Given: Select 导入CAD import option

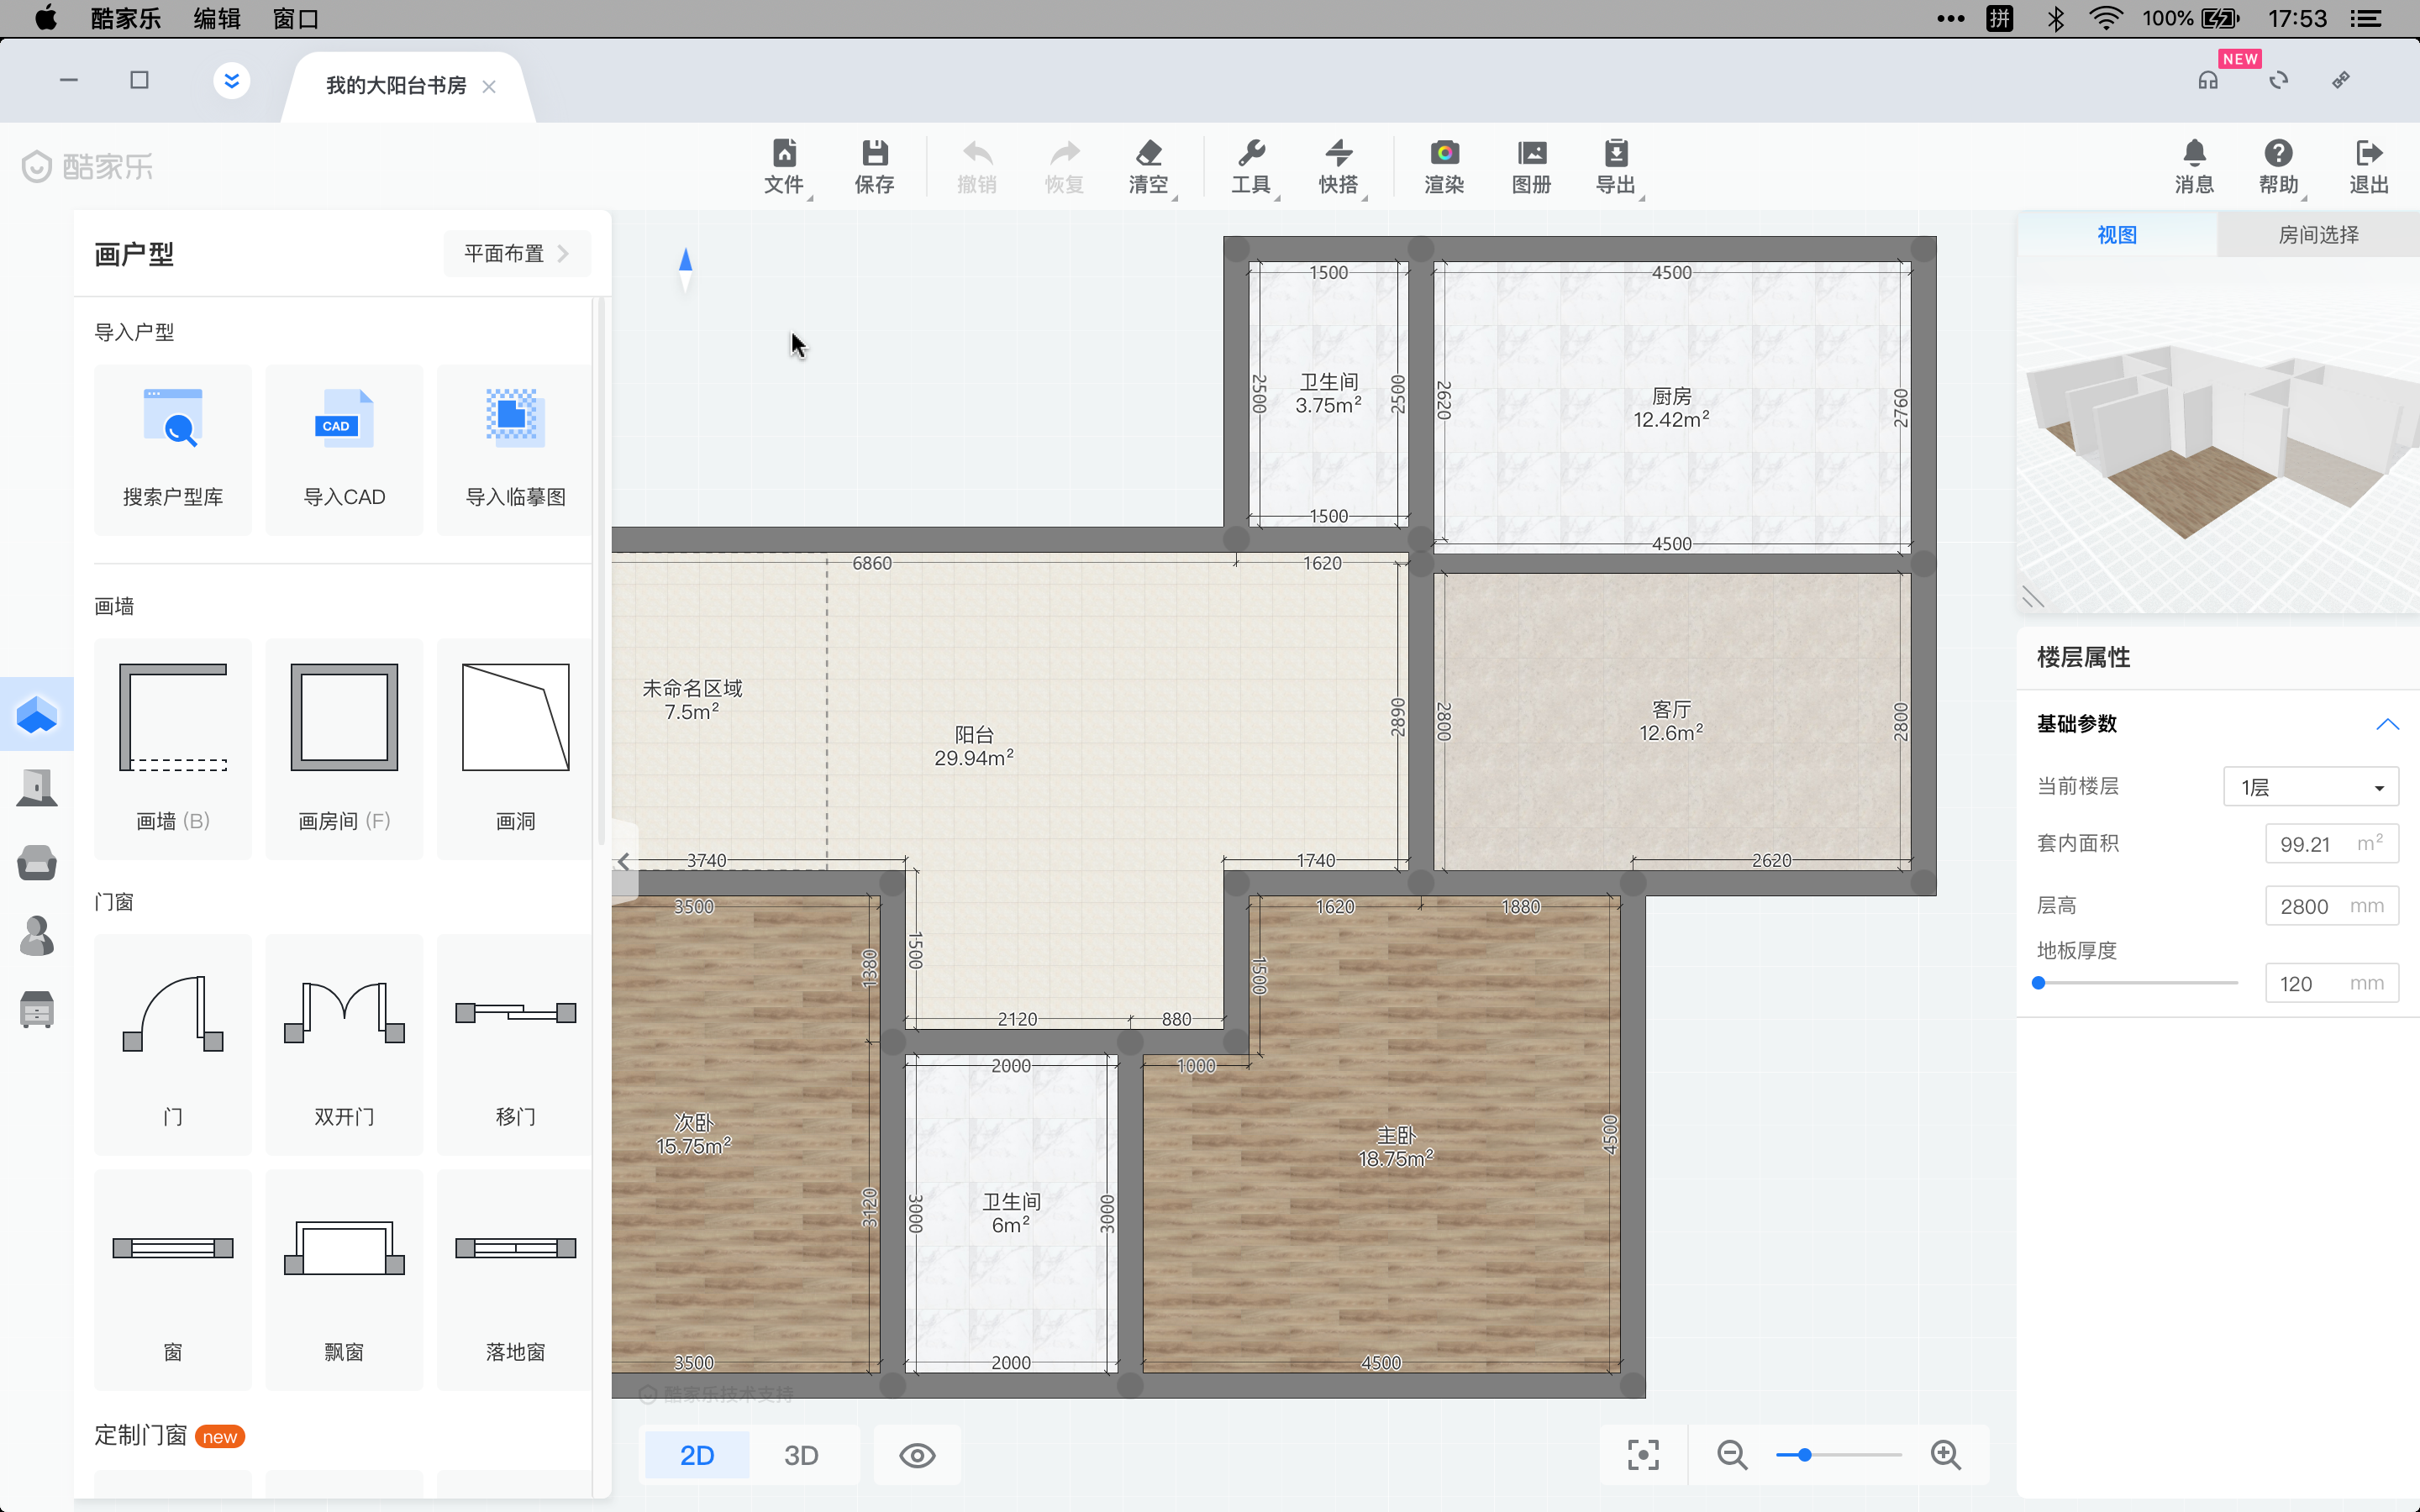Looking at the screenshot, I should (344, 450).
